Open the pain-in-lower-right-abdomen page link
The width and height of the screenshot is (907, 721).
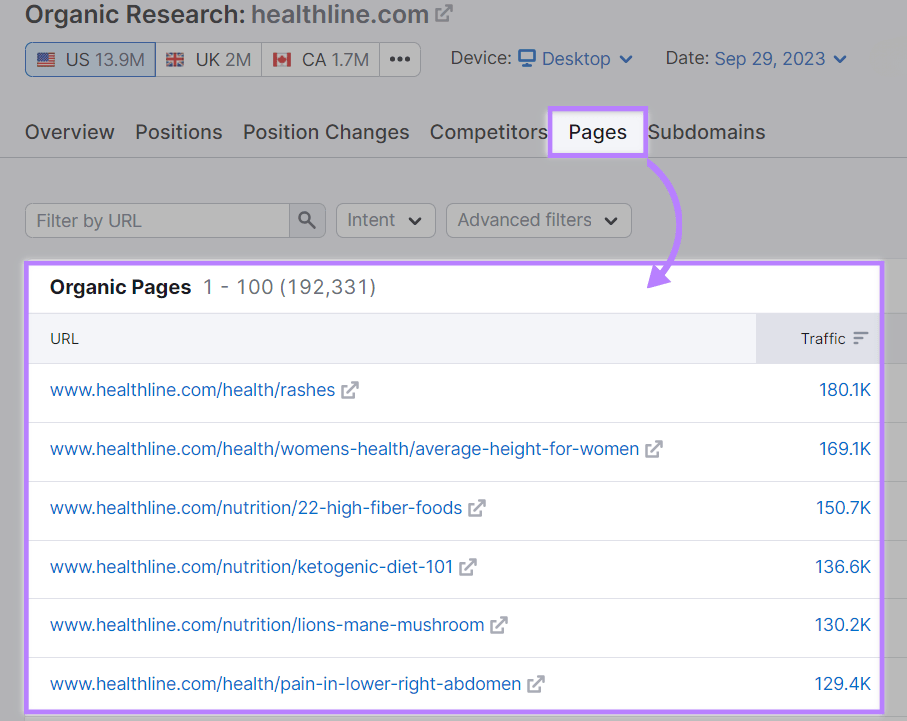(285, 685)
